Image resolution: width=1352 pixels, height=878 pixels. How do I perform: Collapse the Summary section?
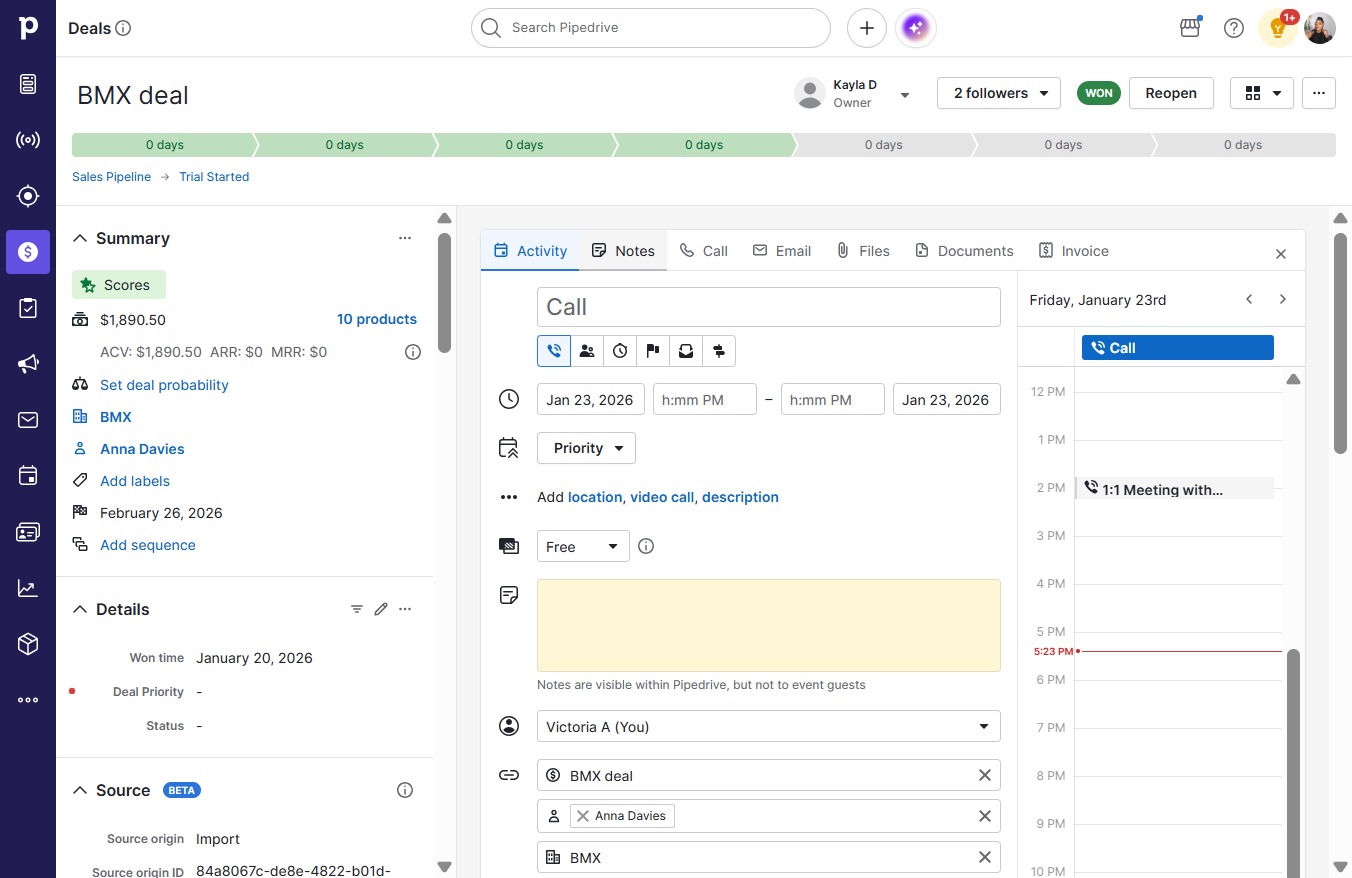tap(80, 238)
